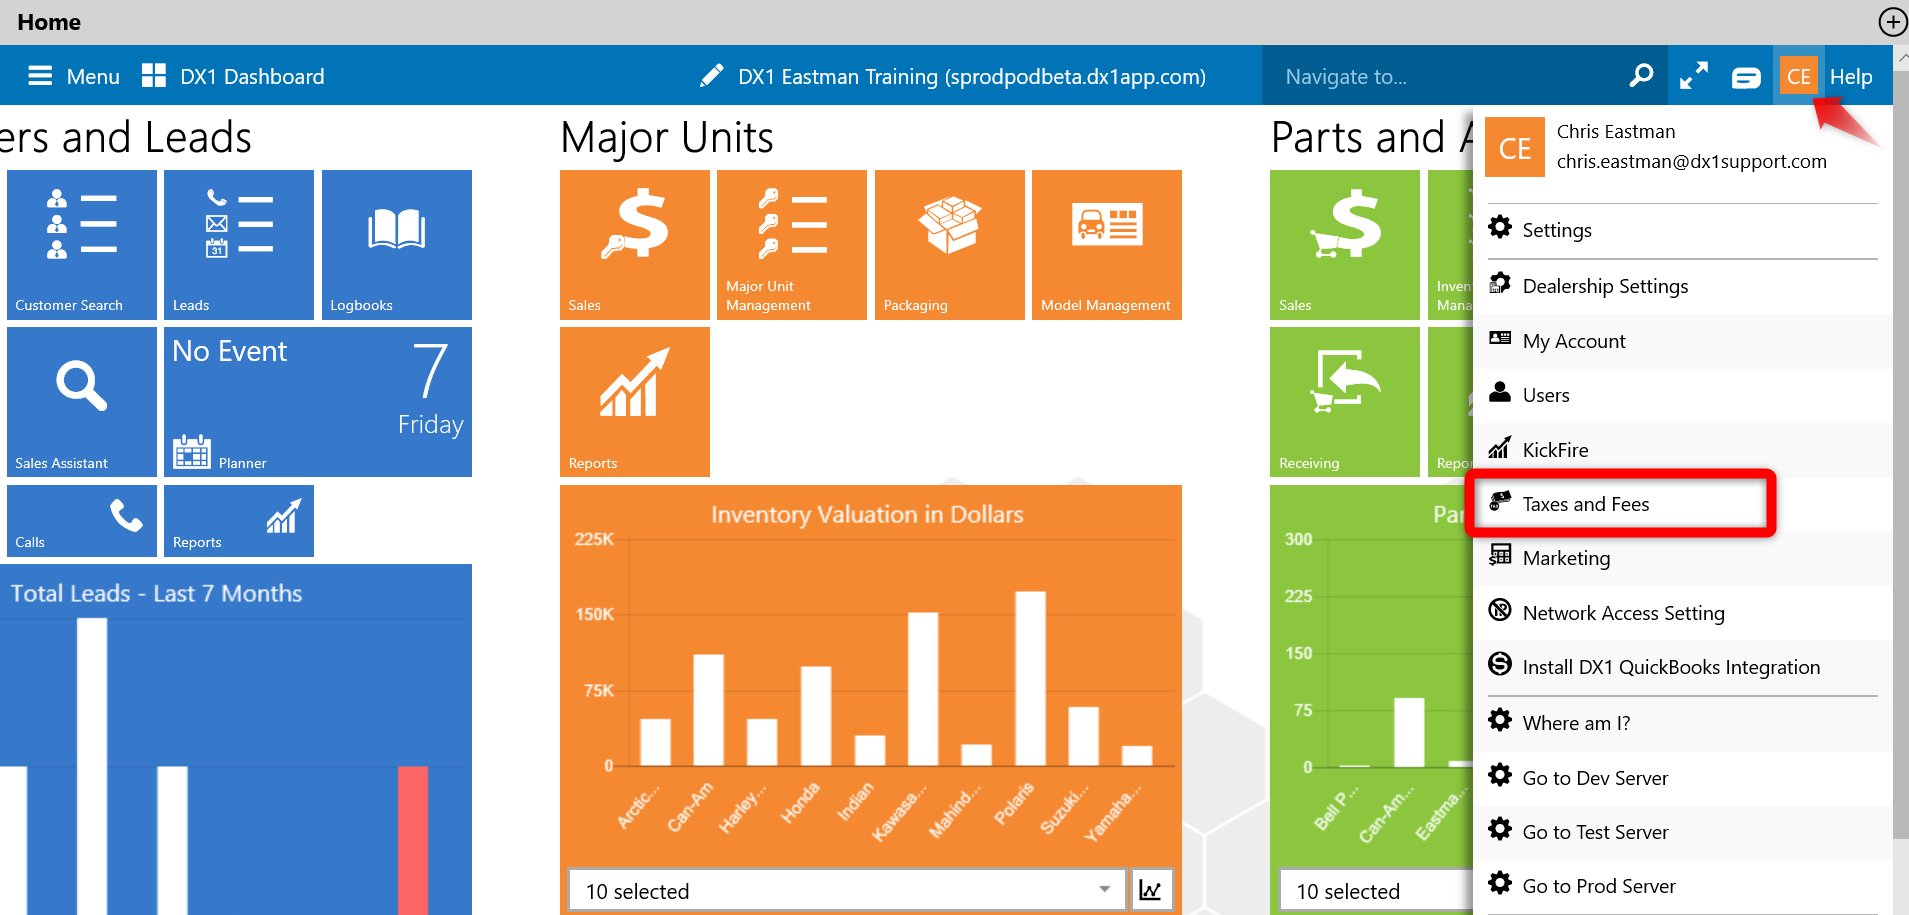Open the orange Reports tile in Major Units
The image size is (1909, 915).
click(x=635, y=402)
